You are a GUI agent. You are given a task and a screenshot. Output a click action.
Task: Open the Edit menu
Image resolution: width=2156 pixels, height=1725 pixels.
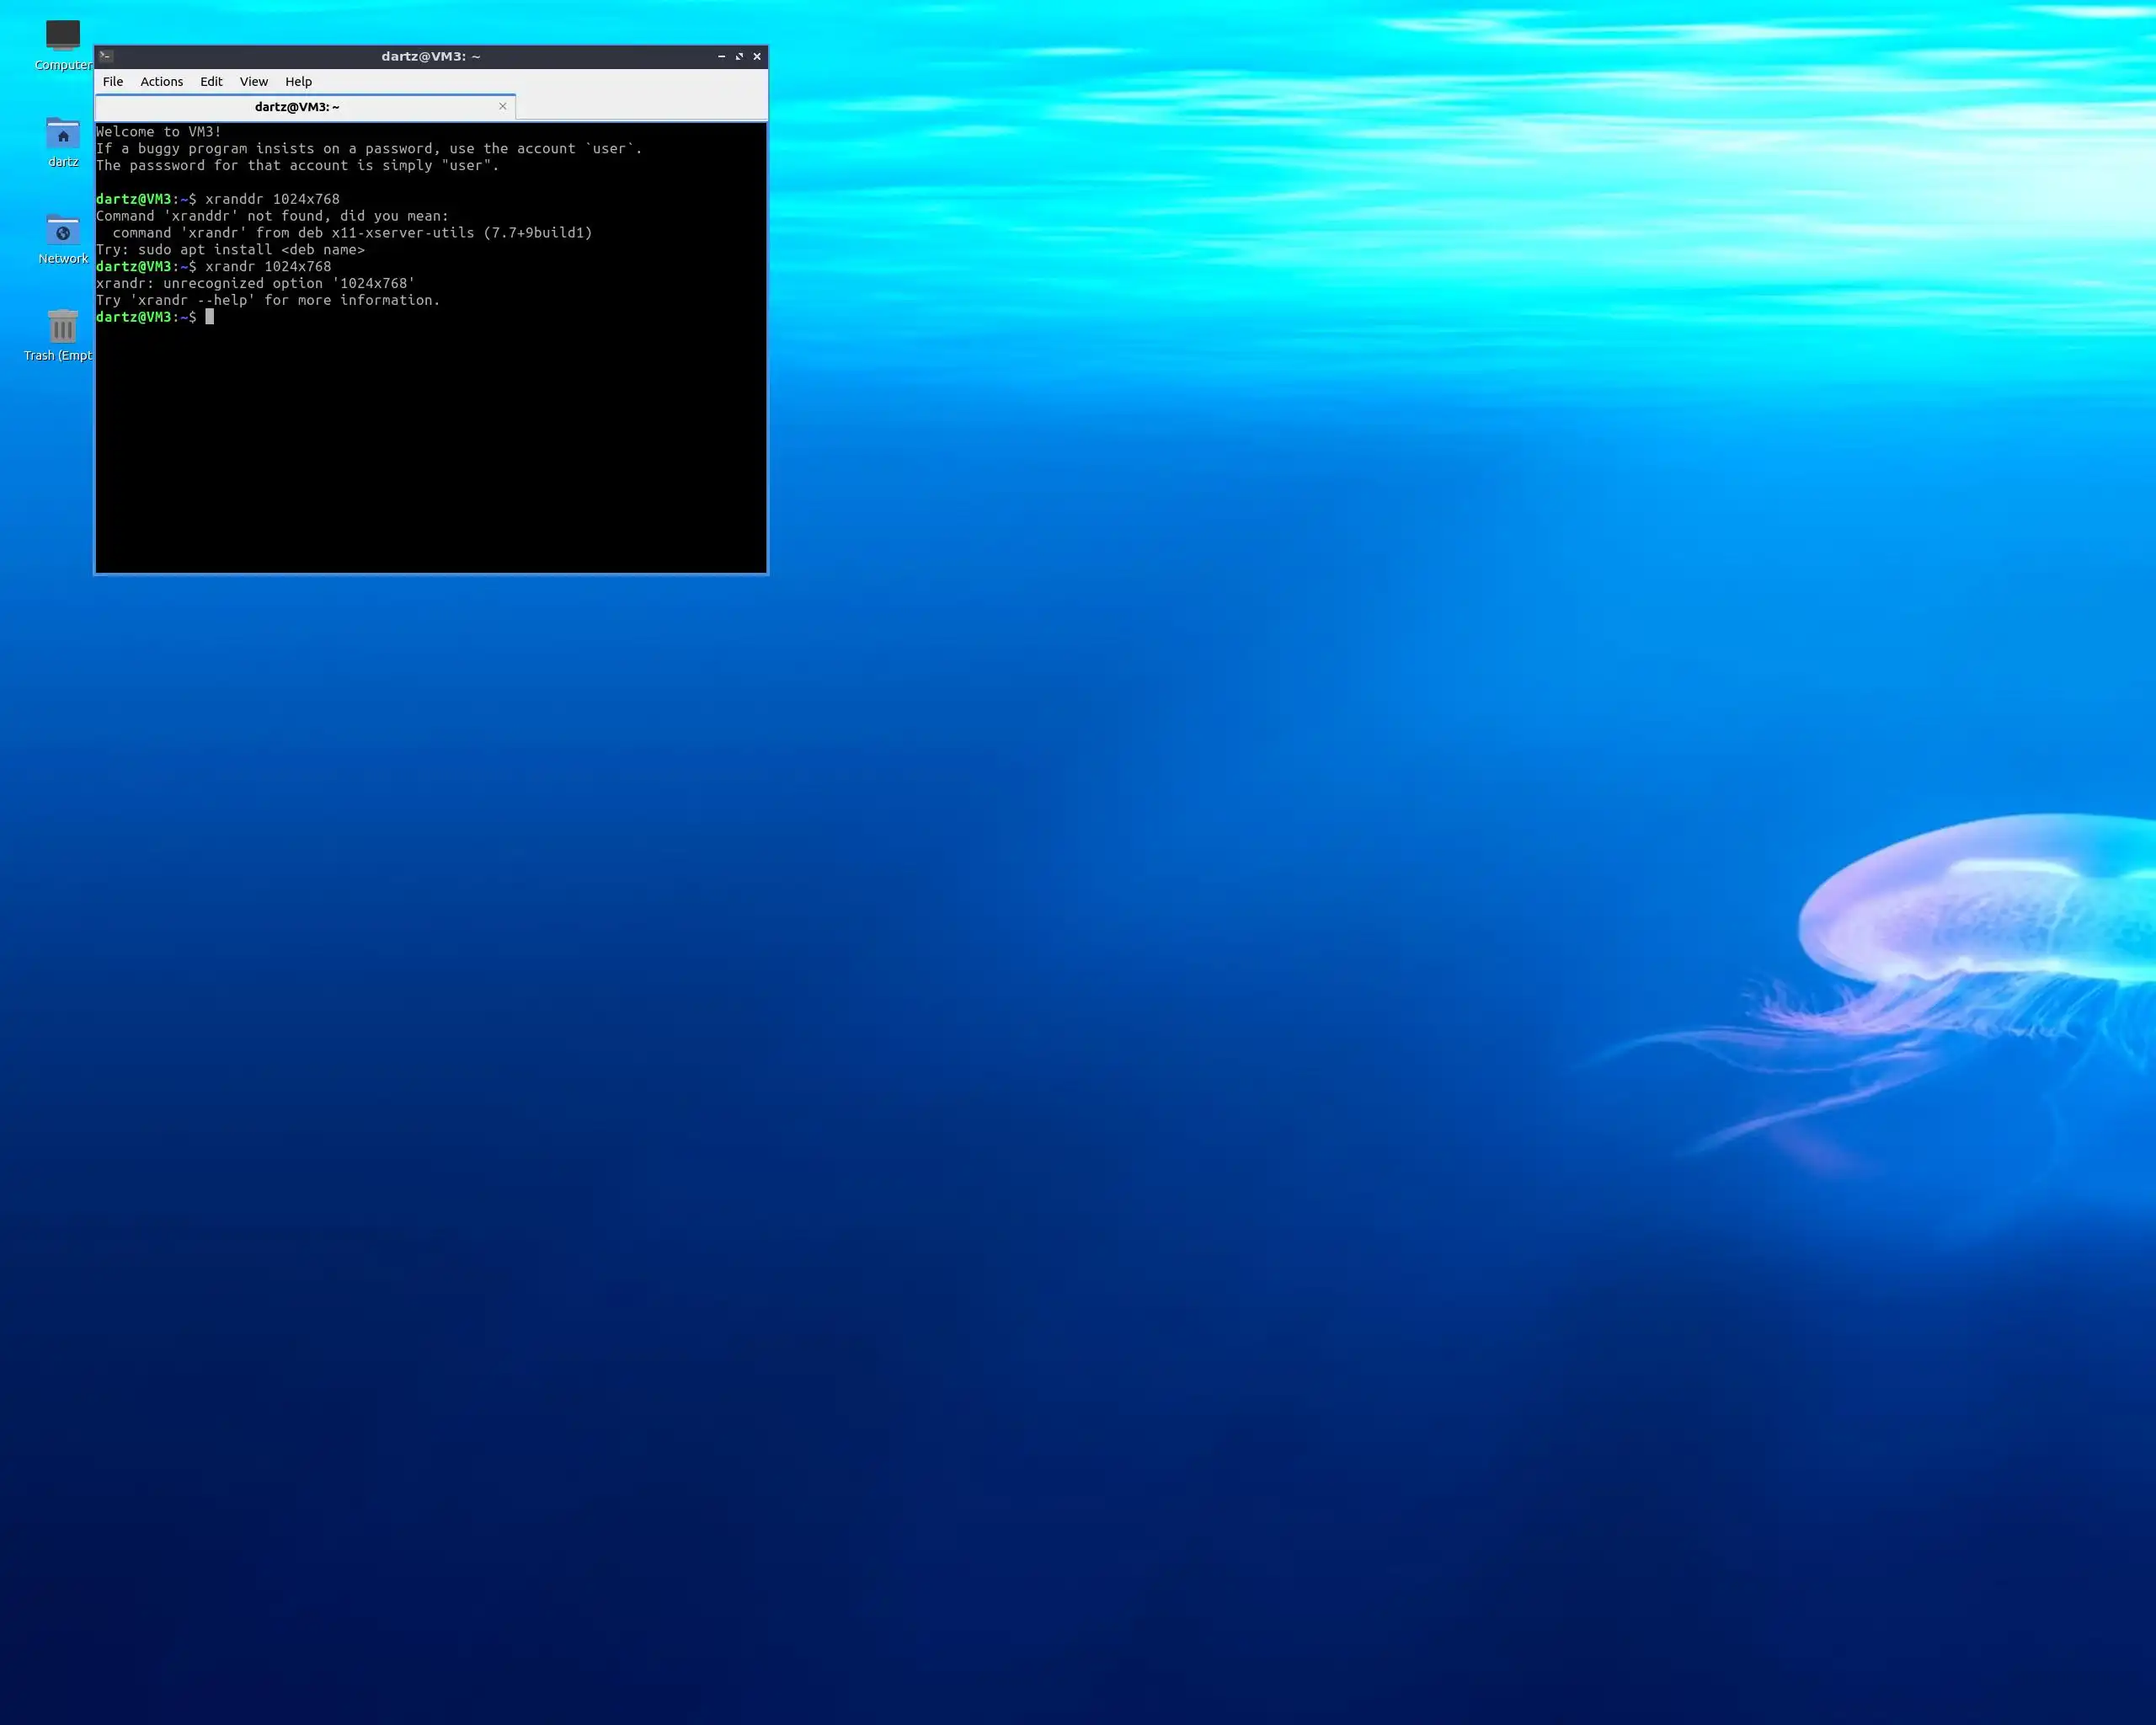point(211,82)
